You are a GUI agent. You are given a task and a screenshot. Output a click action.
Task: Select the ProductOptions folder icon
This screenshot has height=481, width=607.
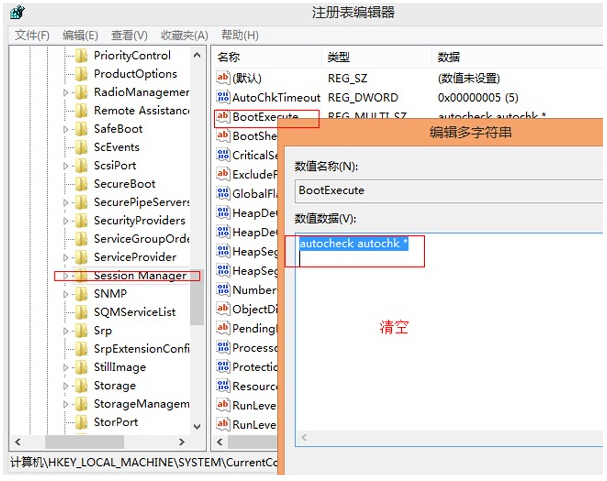pos(81,74)
